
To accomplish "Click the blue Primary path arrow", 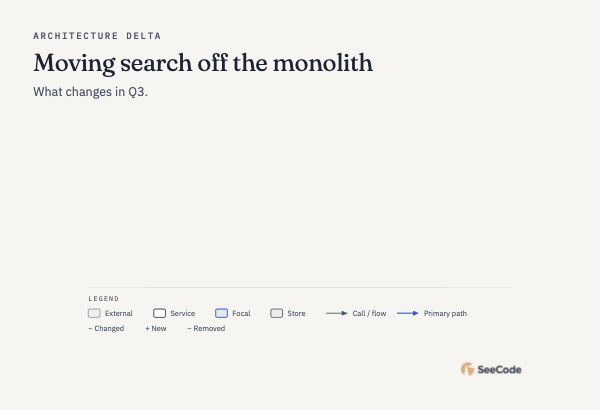I will (x=408, y=313).
